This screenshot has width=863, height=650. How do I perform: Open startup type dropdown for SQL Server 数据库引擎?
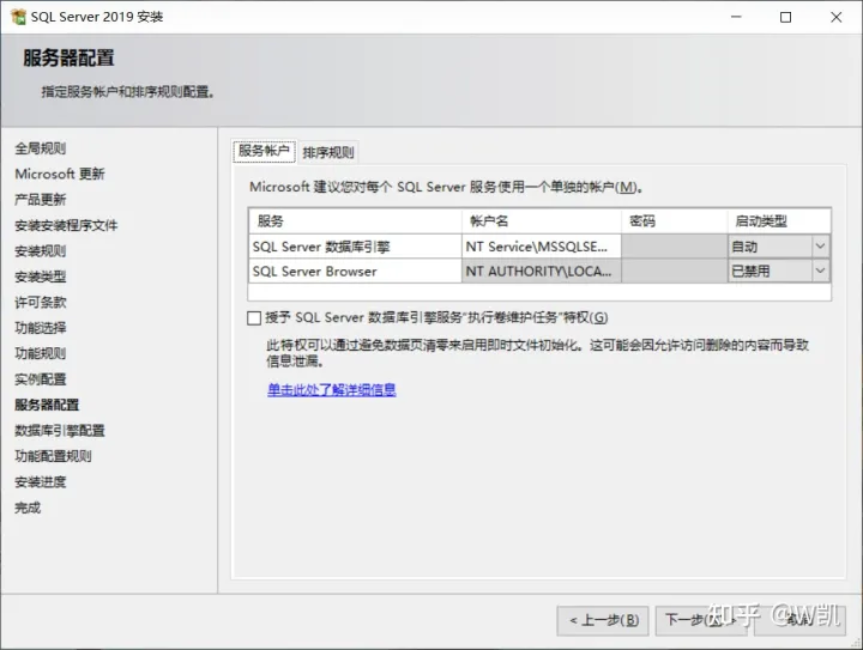click(x=820, y=246)
